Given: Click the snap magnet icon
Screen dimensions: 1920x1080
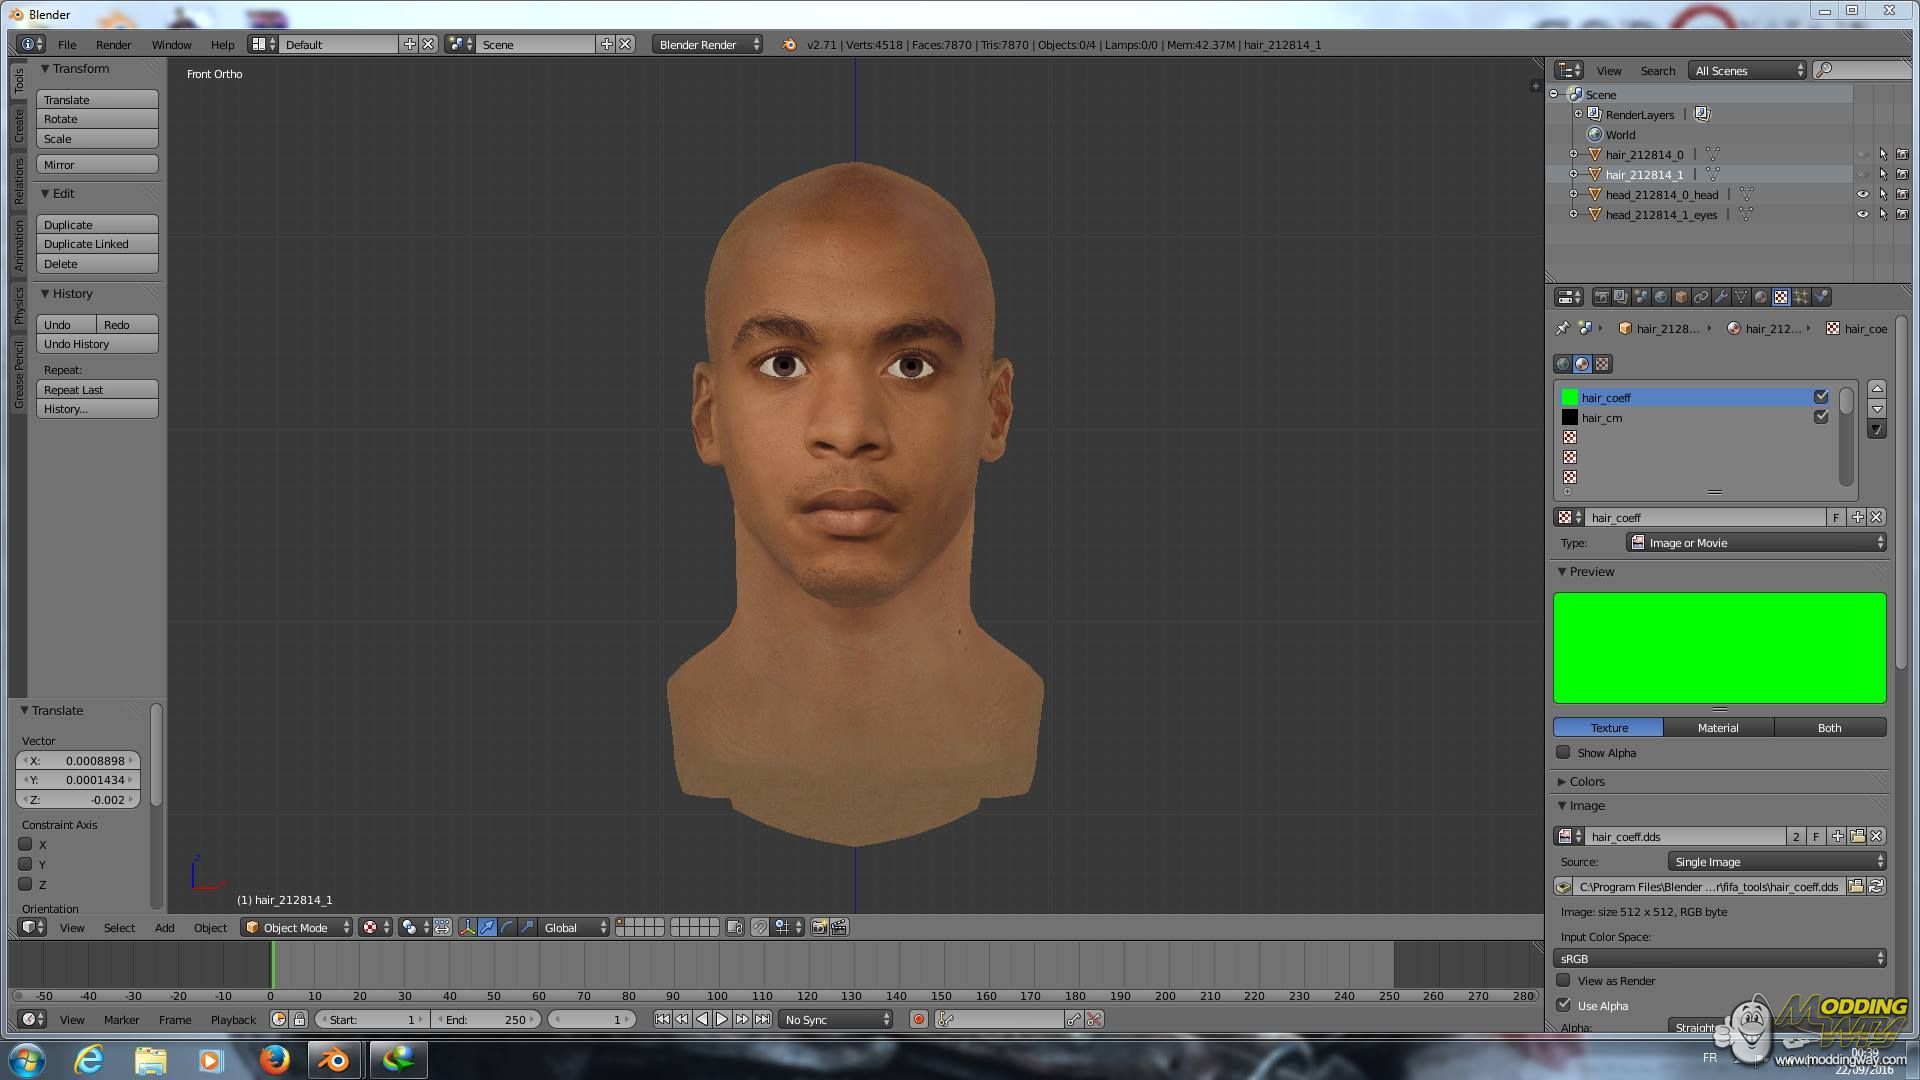Looking at the screenshot, I should (x=760, y=928).
